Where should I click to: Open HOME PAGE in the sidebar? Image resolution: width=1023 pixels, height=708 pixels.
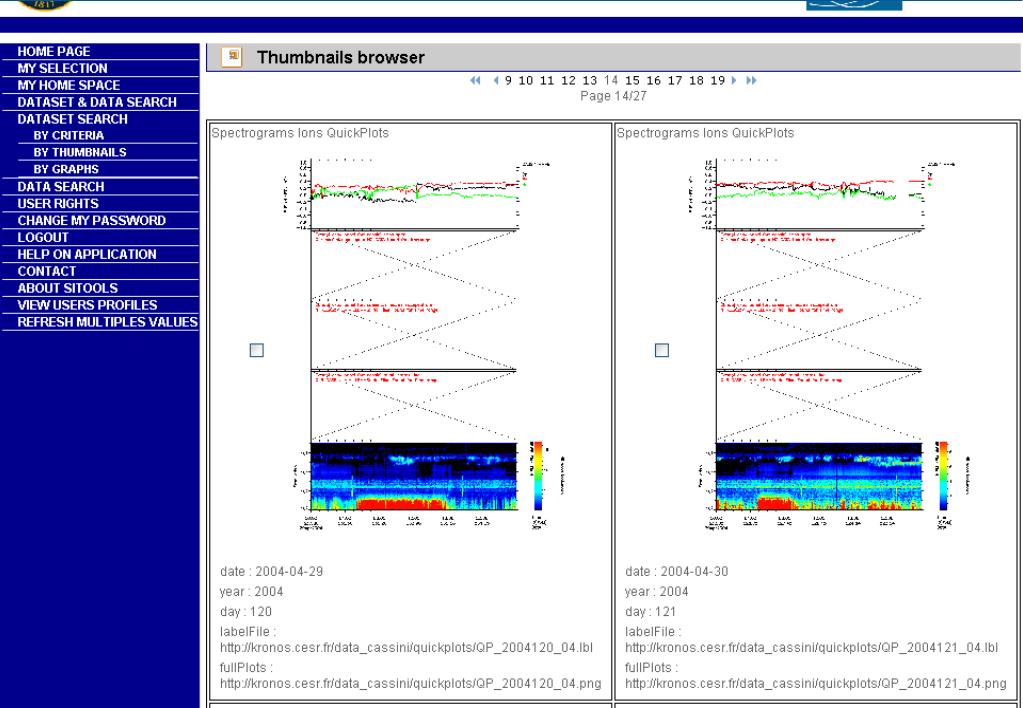click(x=54, y=52)
